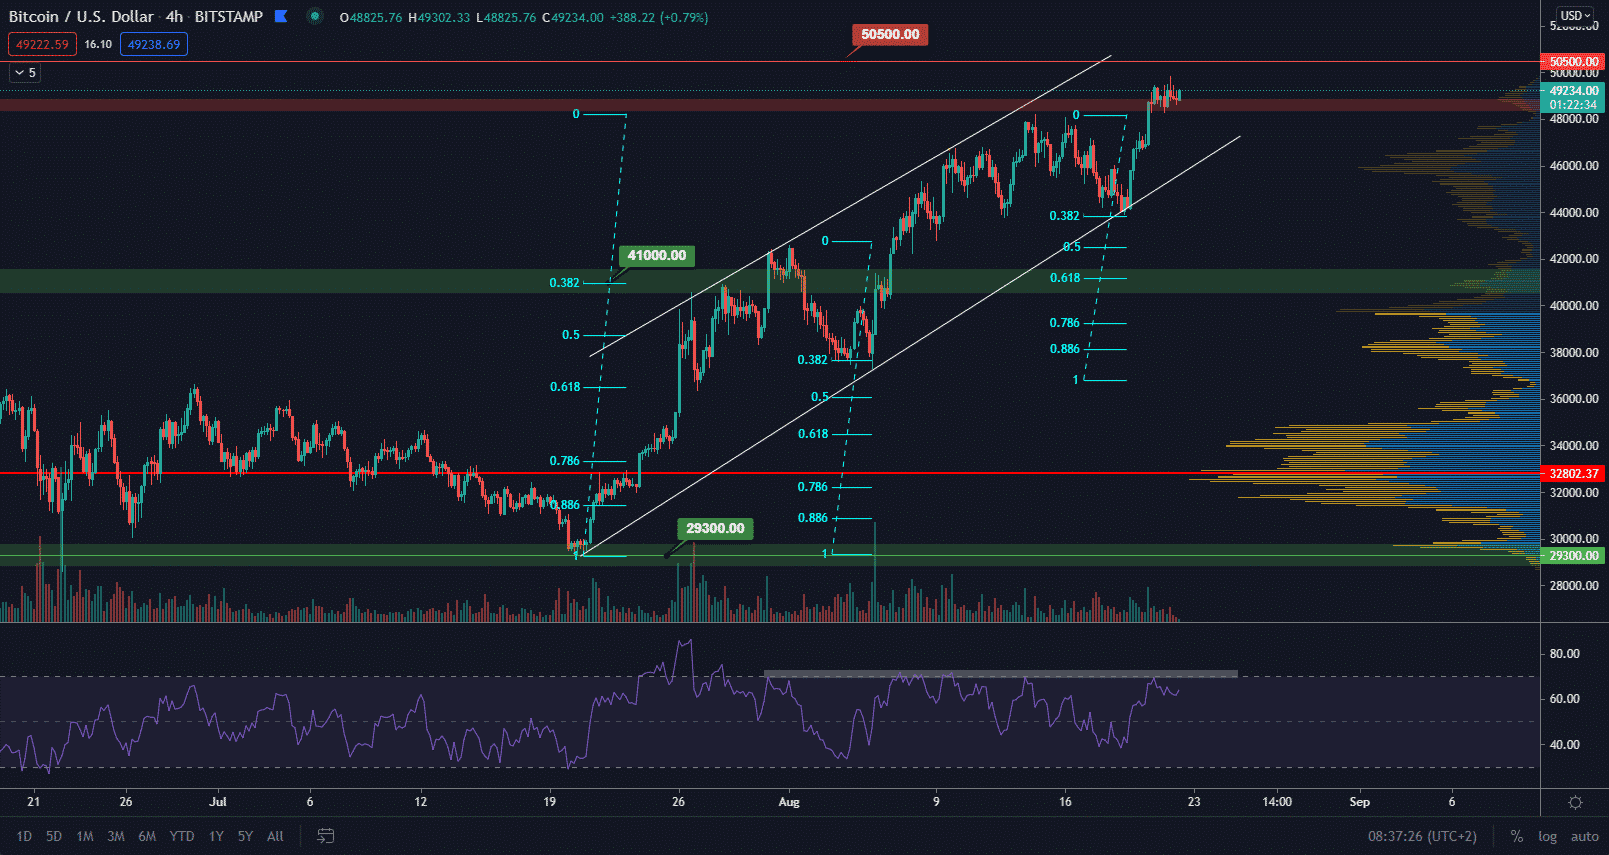
Task: Toggle log scale mode
Action: (1547, 836)
